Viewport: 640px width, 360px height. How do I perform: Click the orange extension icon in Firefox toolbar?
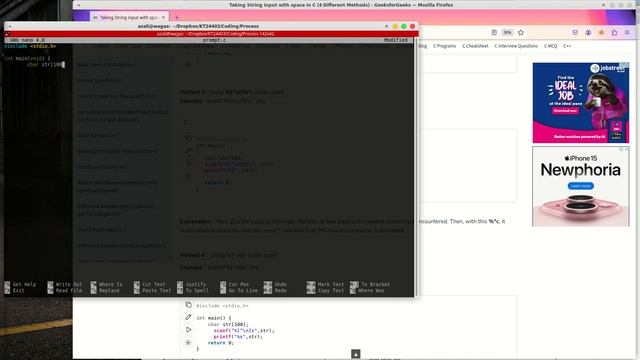pyautogui.click(x=601, y=32)
